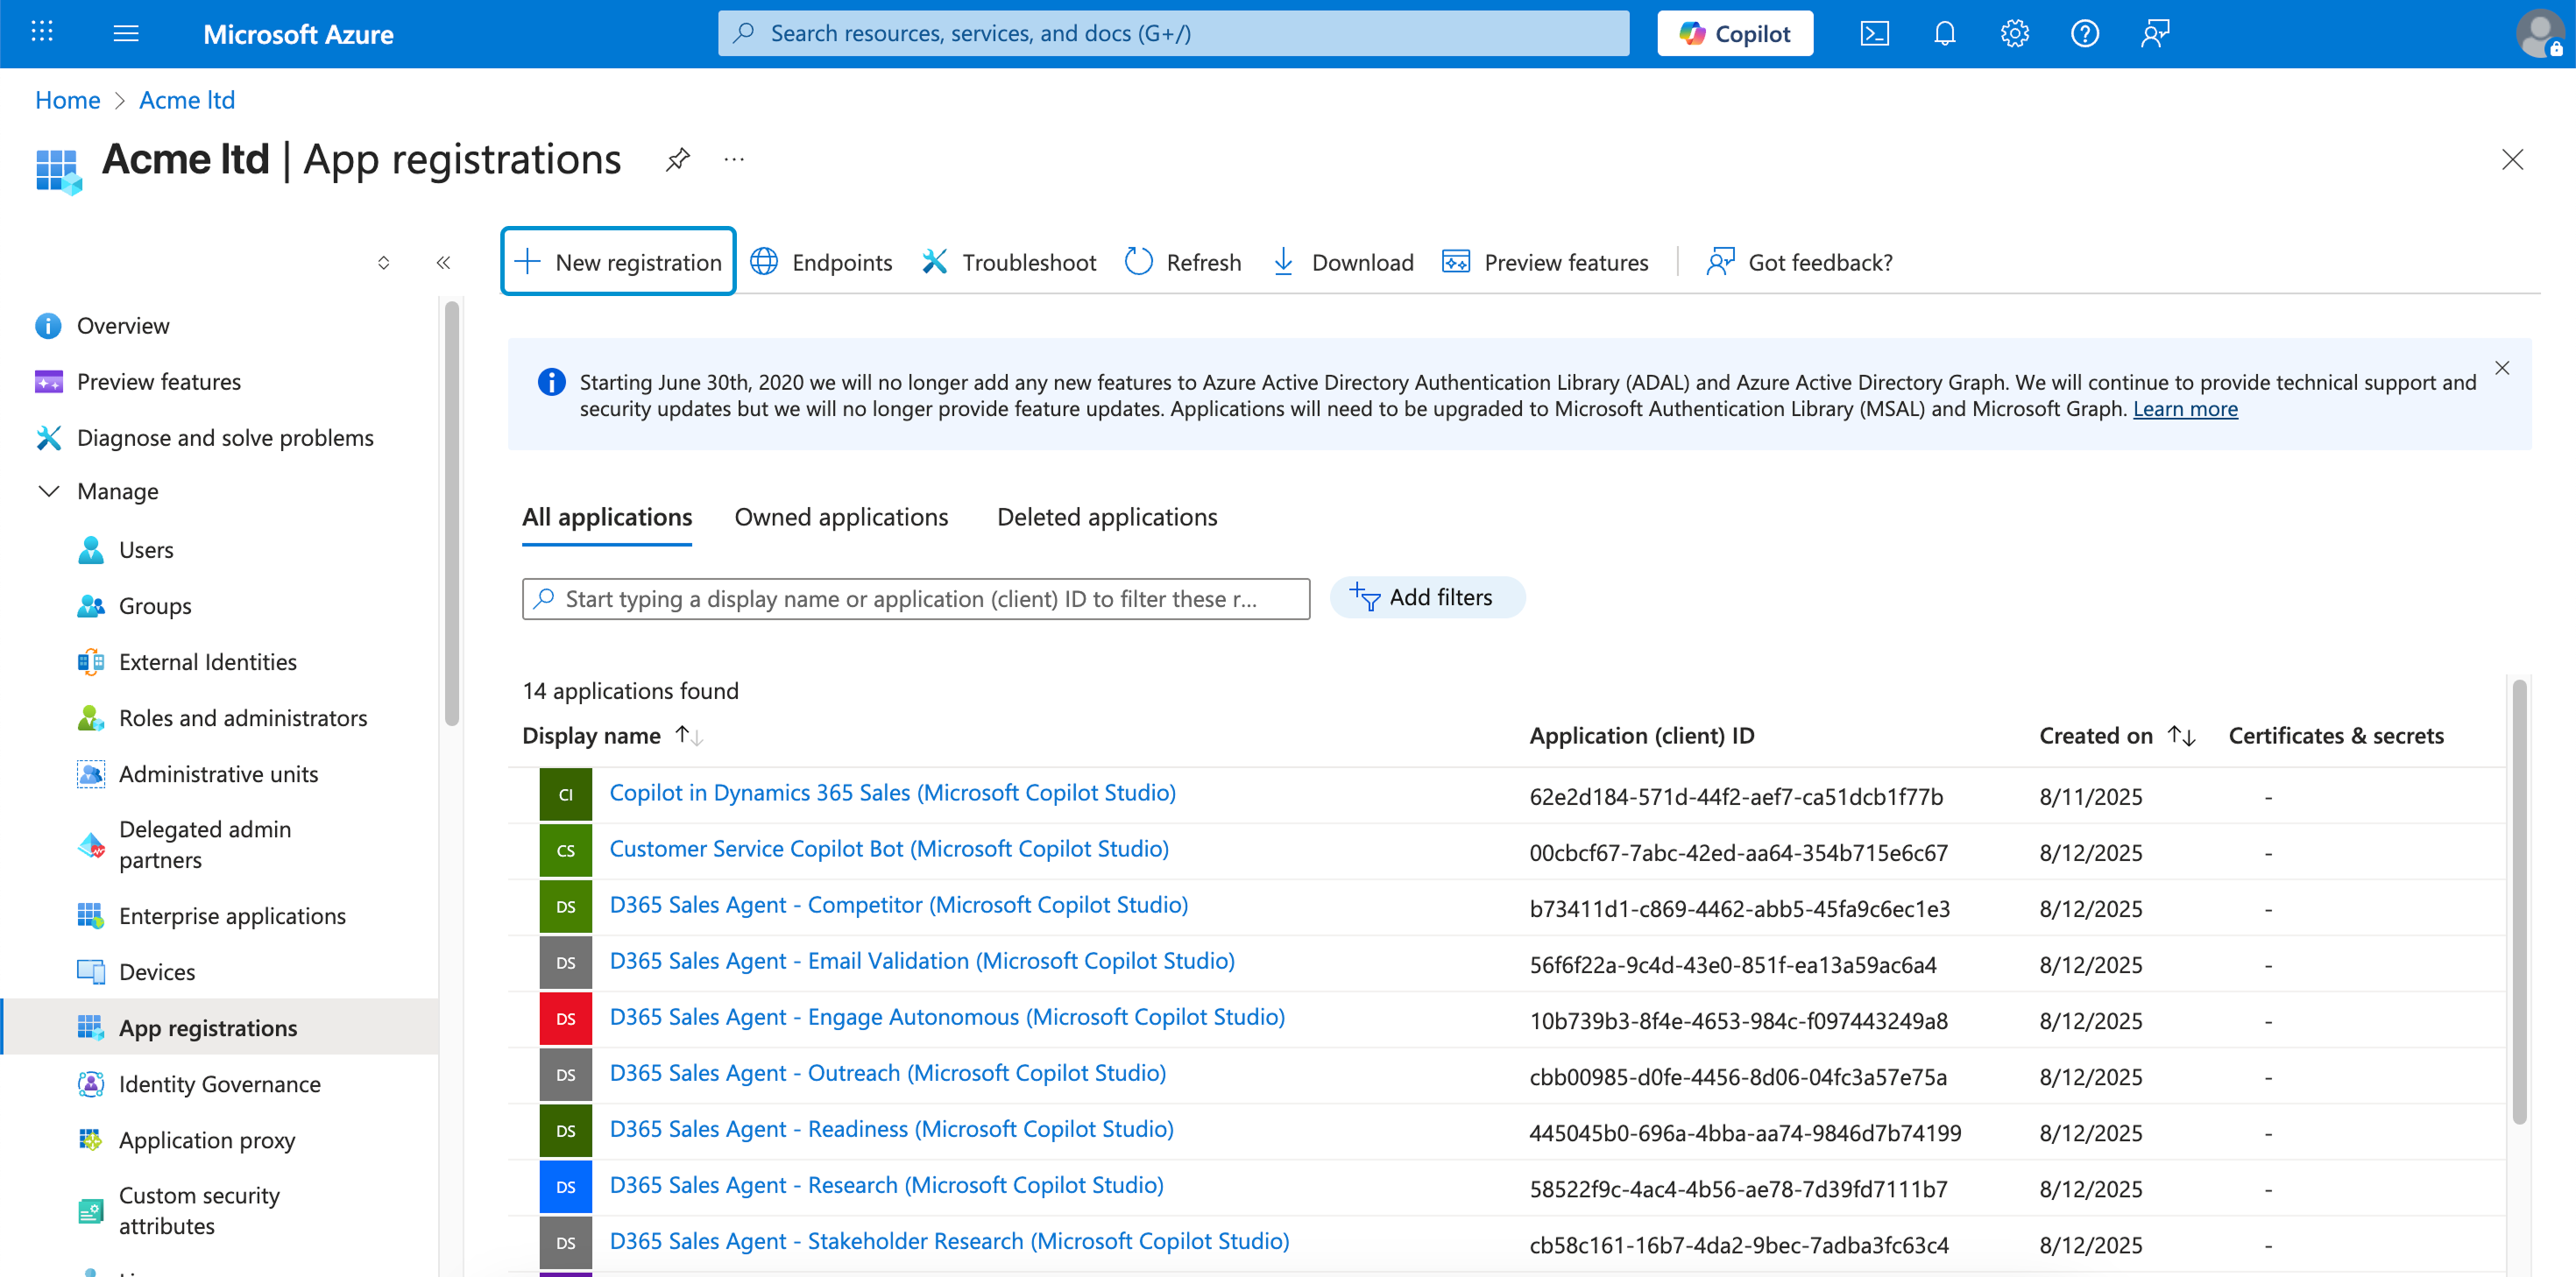The height and width of the screenshot is (1277, 2576).
Task: Collapse the sidebar with double chevron
Action: click(443, 263)
